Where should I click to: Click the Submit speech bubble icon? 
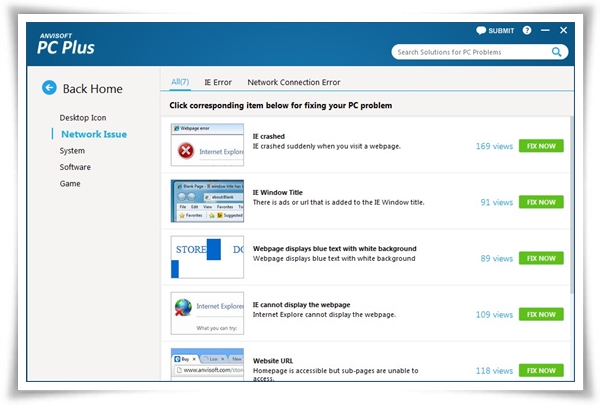(481, 31)
